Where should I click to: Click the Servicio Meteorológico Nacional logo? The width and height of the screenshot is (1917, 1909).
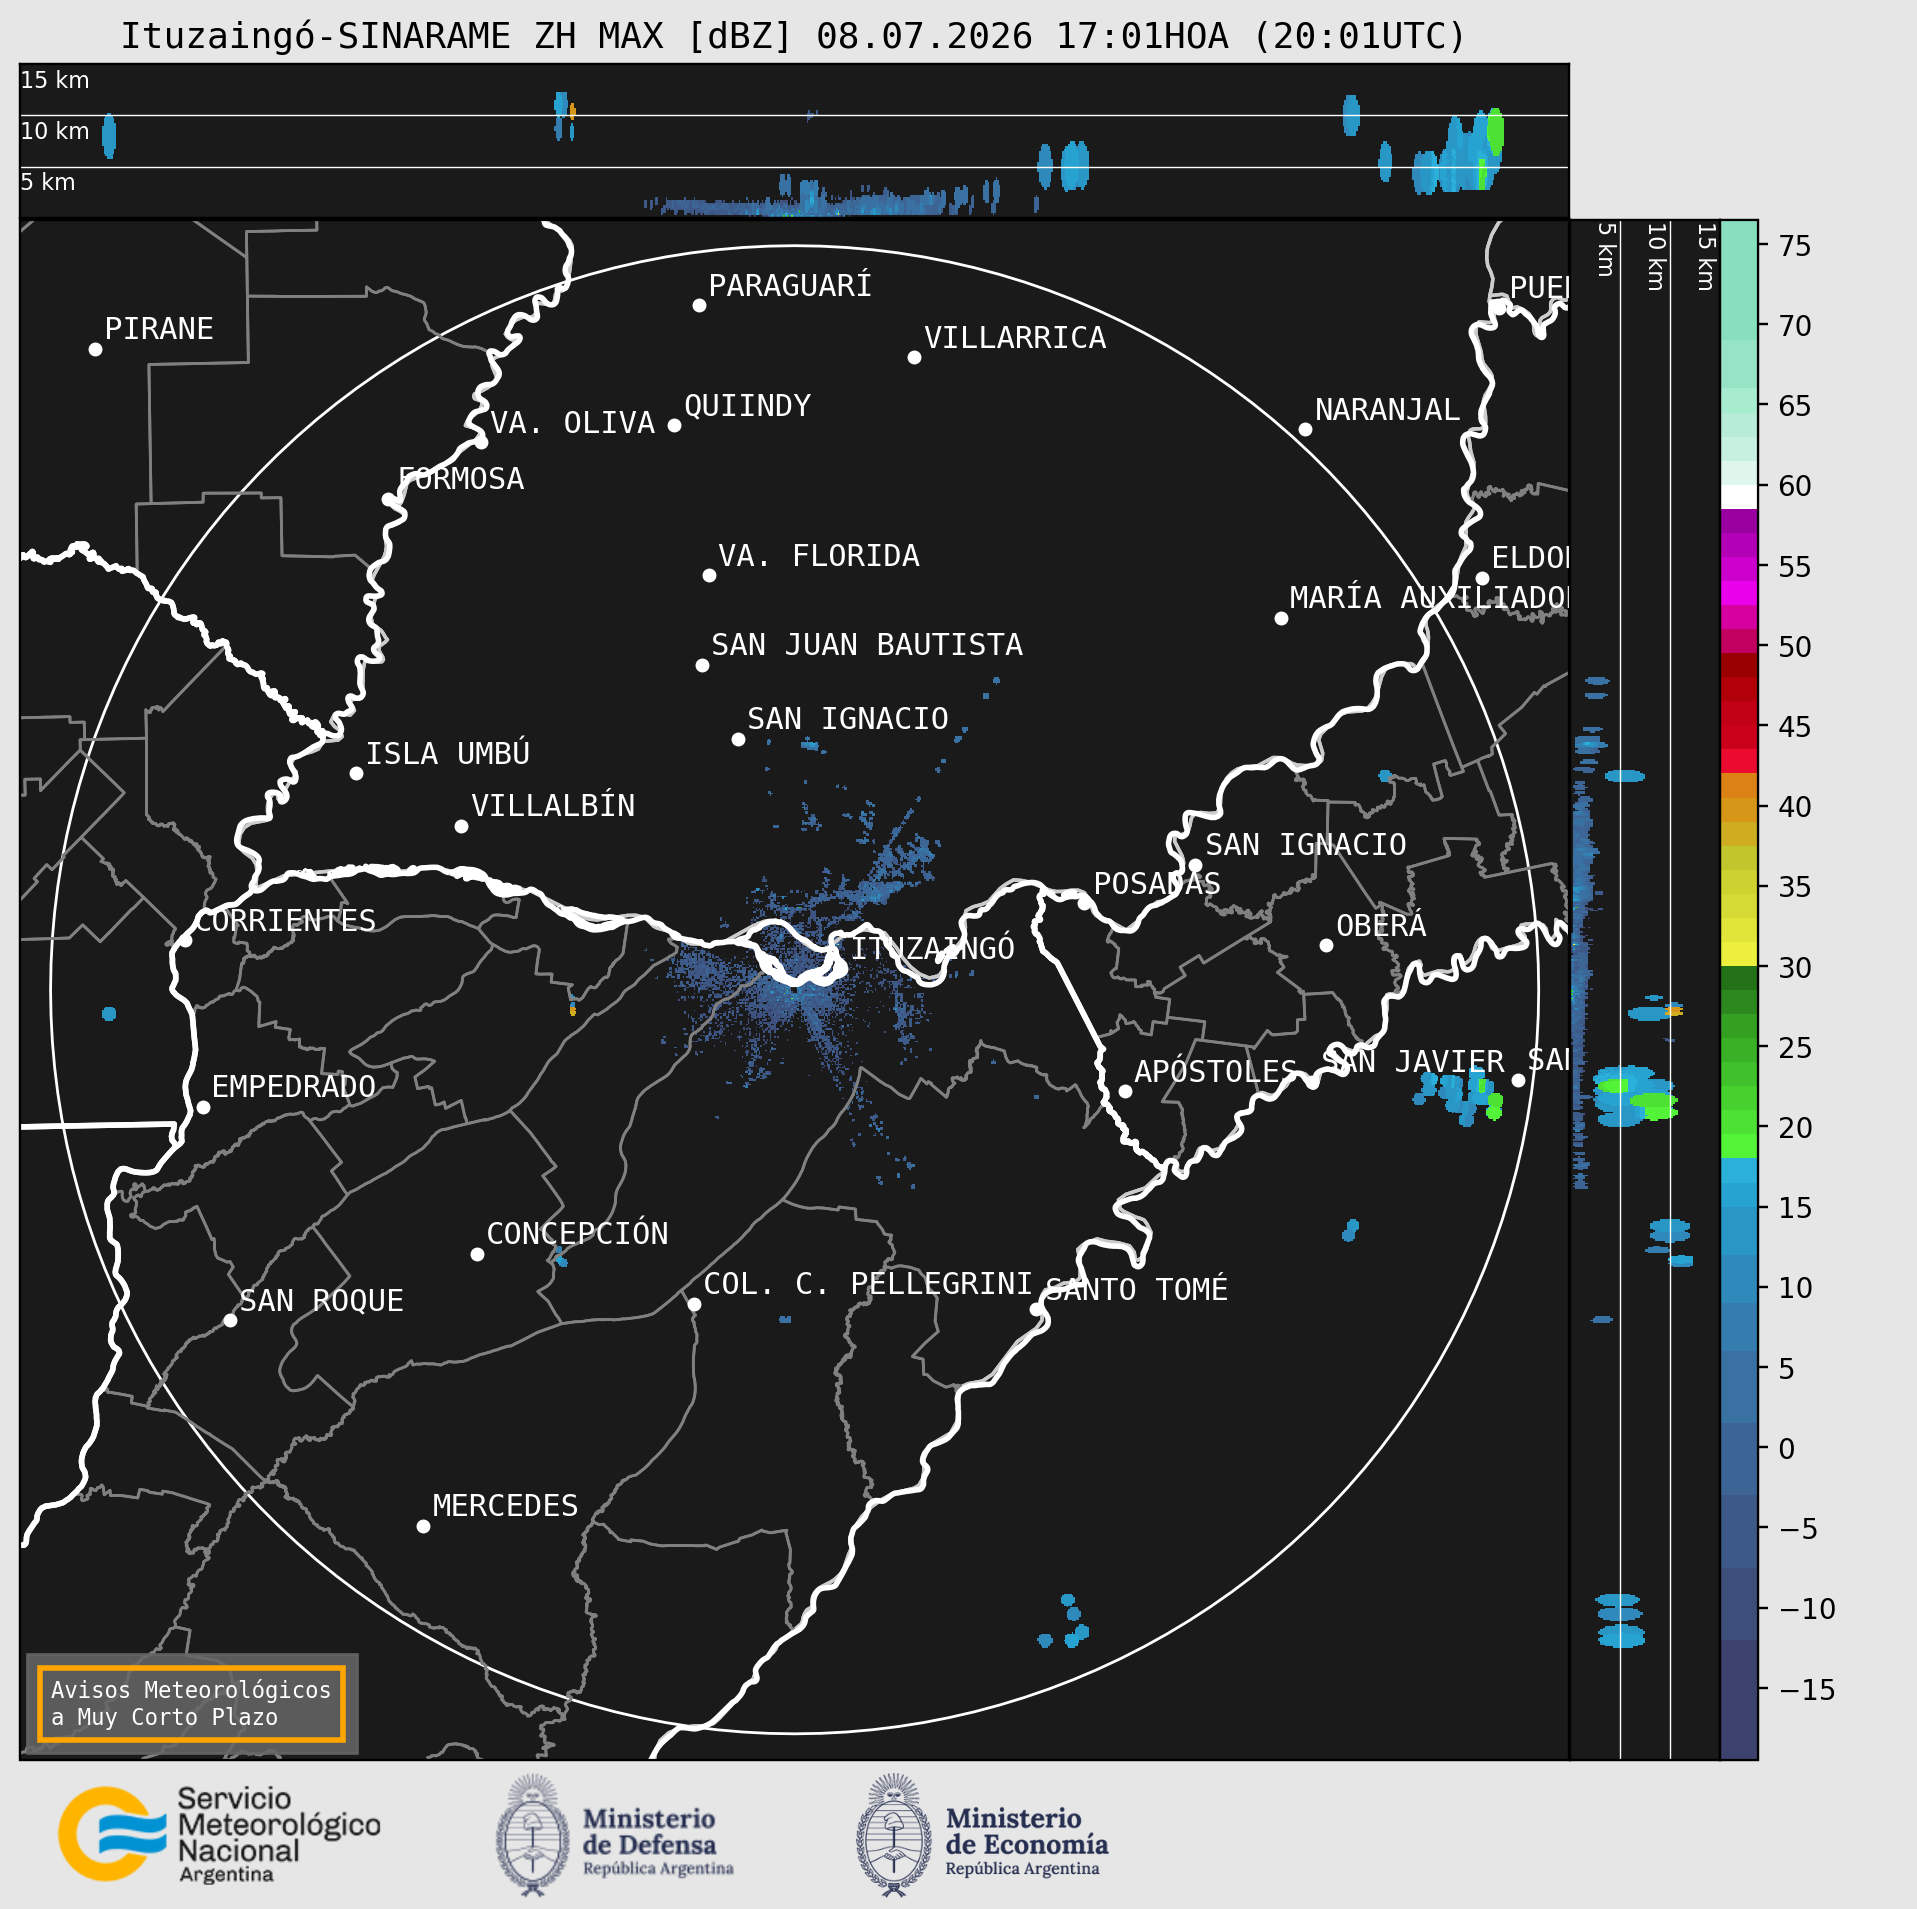point(219,1834)
